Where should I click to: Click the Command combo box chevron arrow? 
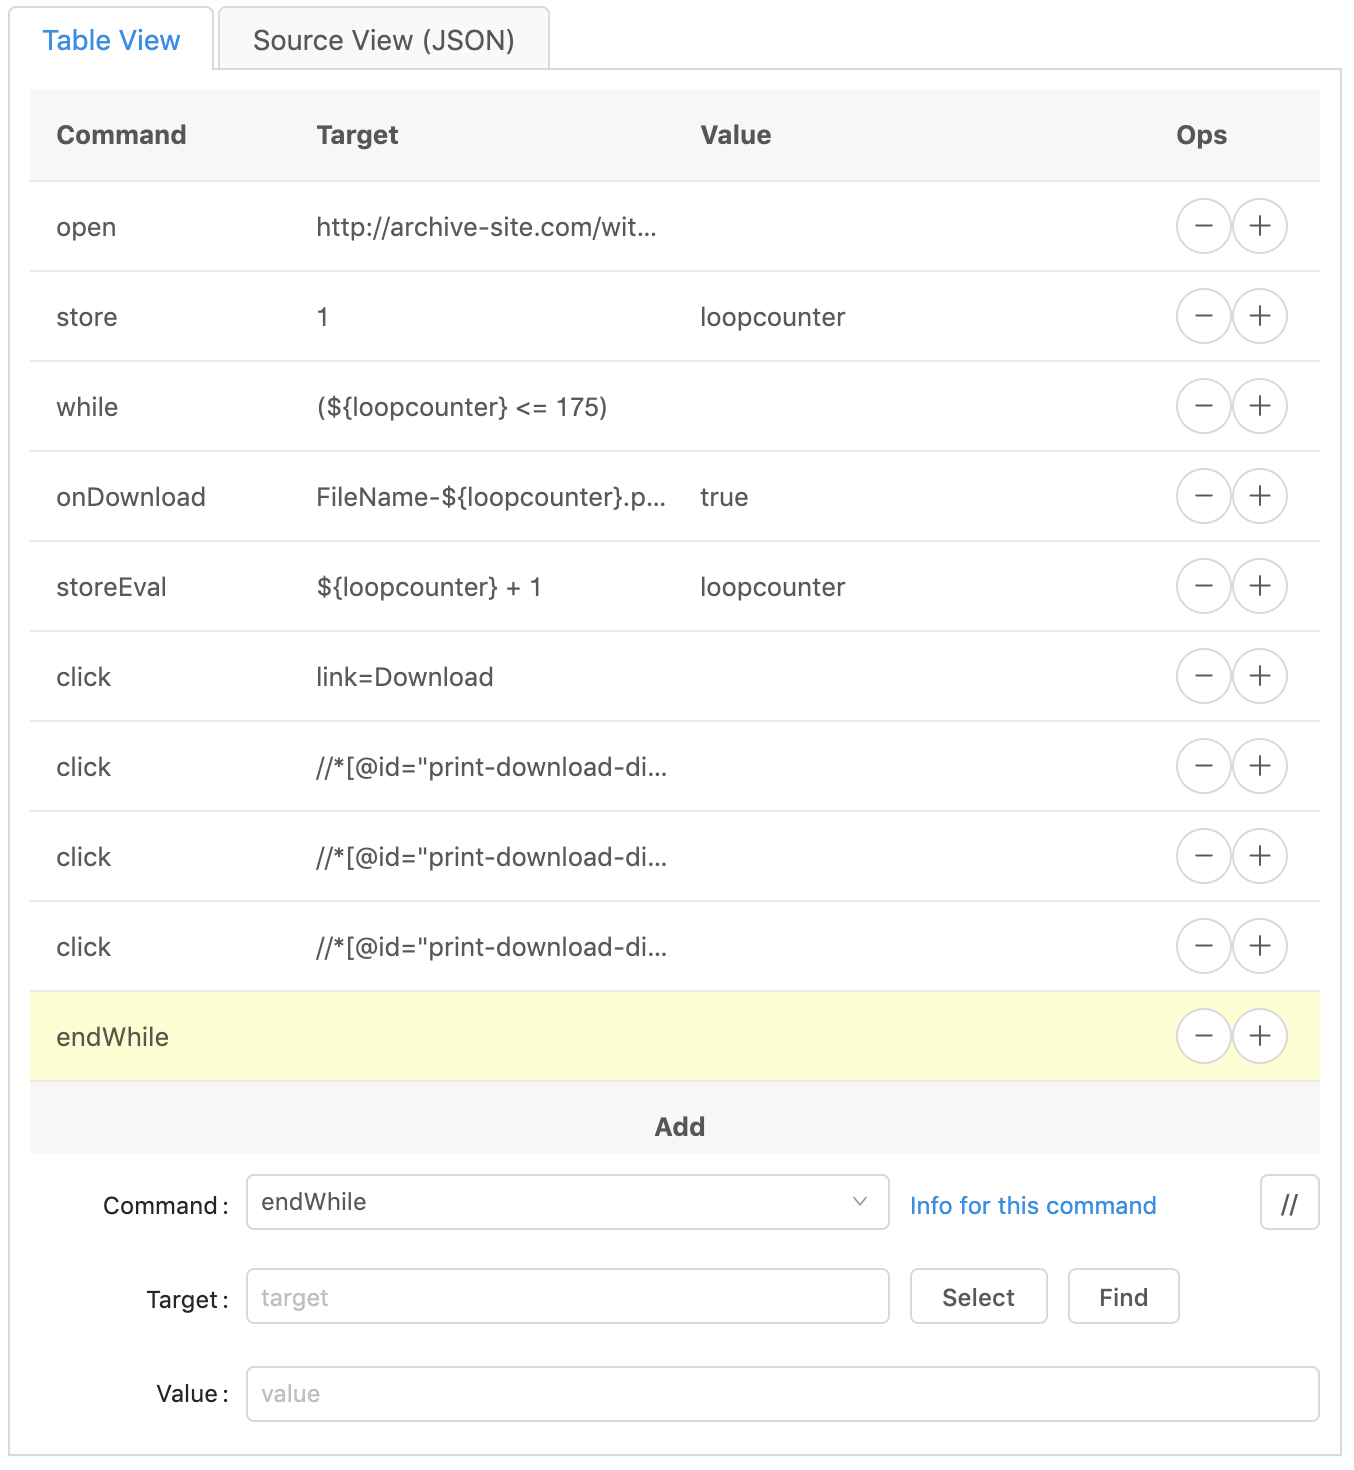point(859,1202)
